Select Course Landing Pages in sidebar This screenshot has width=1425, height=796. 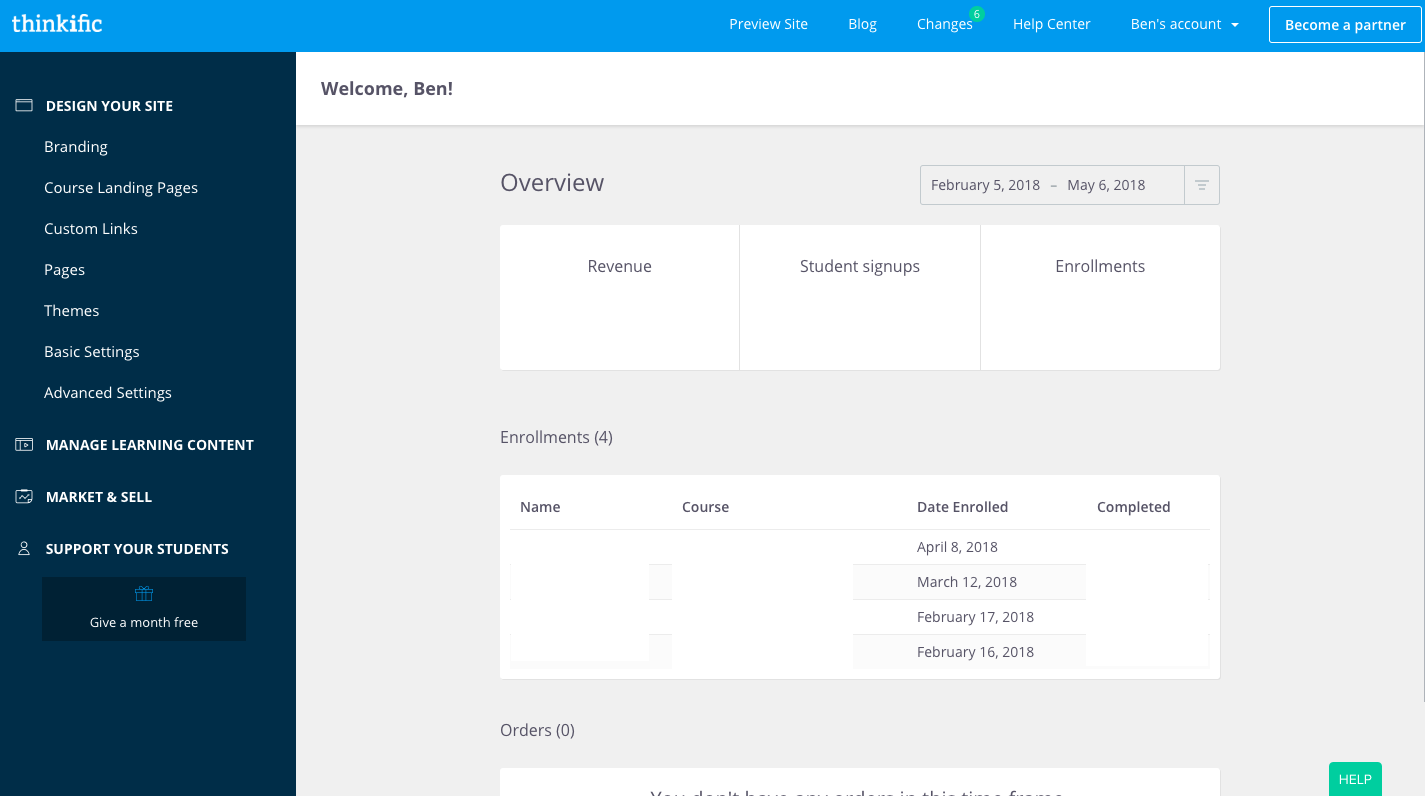click(121, 188)
